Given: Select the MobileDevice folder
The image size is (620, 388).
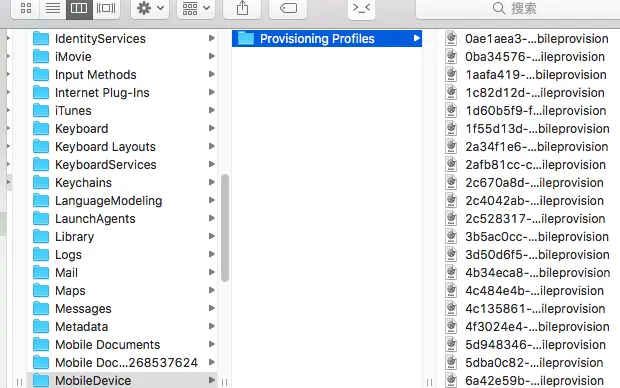Looking at the screenshot, I should (122, 380).
